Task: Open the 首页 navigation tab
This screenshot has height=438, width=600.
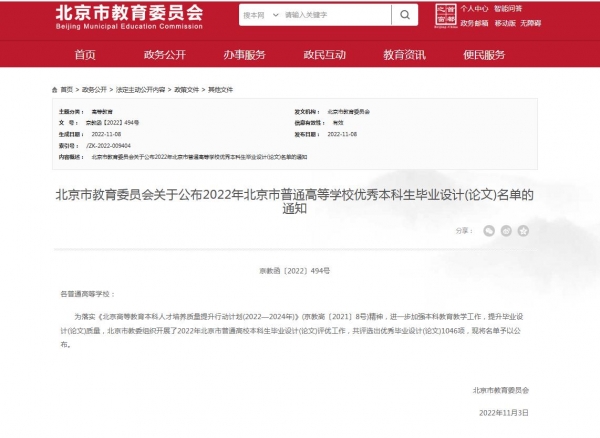Action: click(85, 54)
